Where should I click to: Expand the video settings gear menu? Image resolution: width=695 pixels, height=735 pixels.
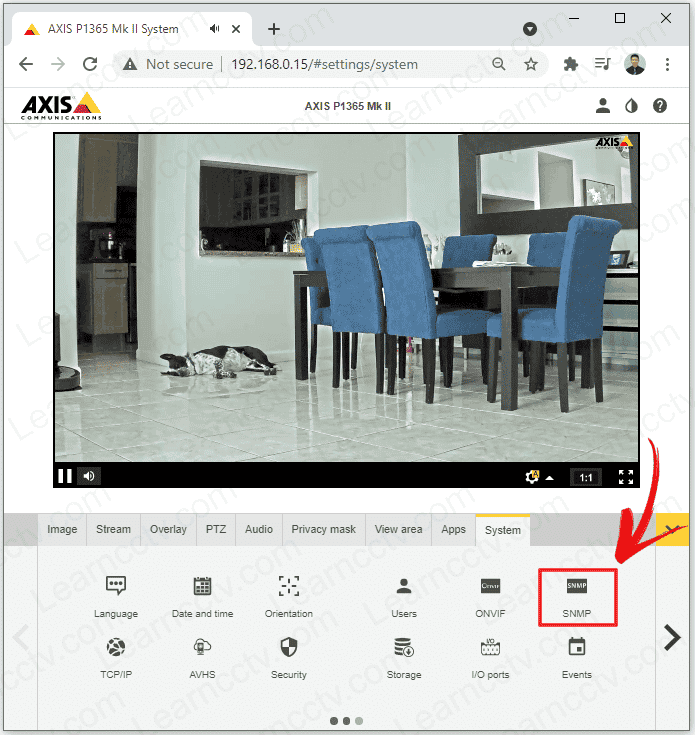[533, 477]
